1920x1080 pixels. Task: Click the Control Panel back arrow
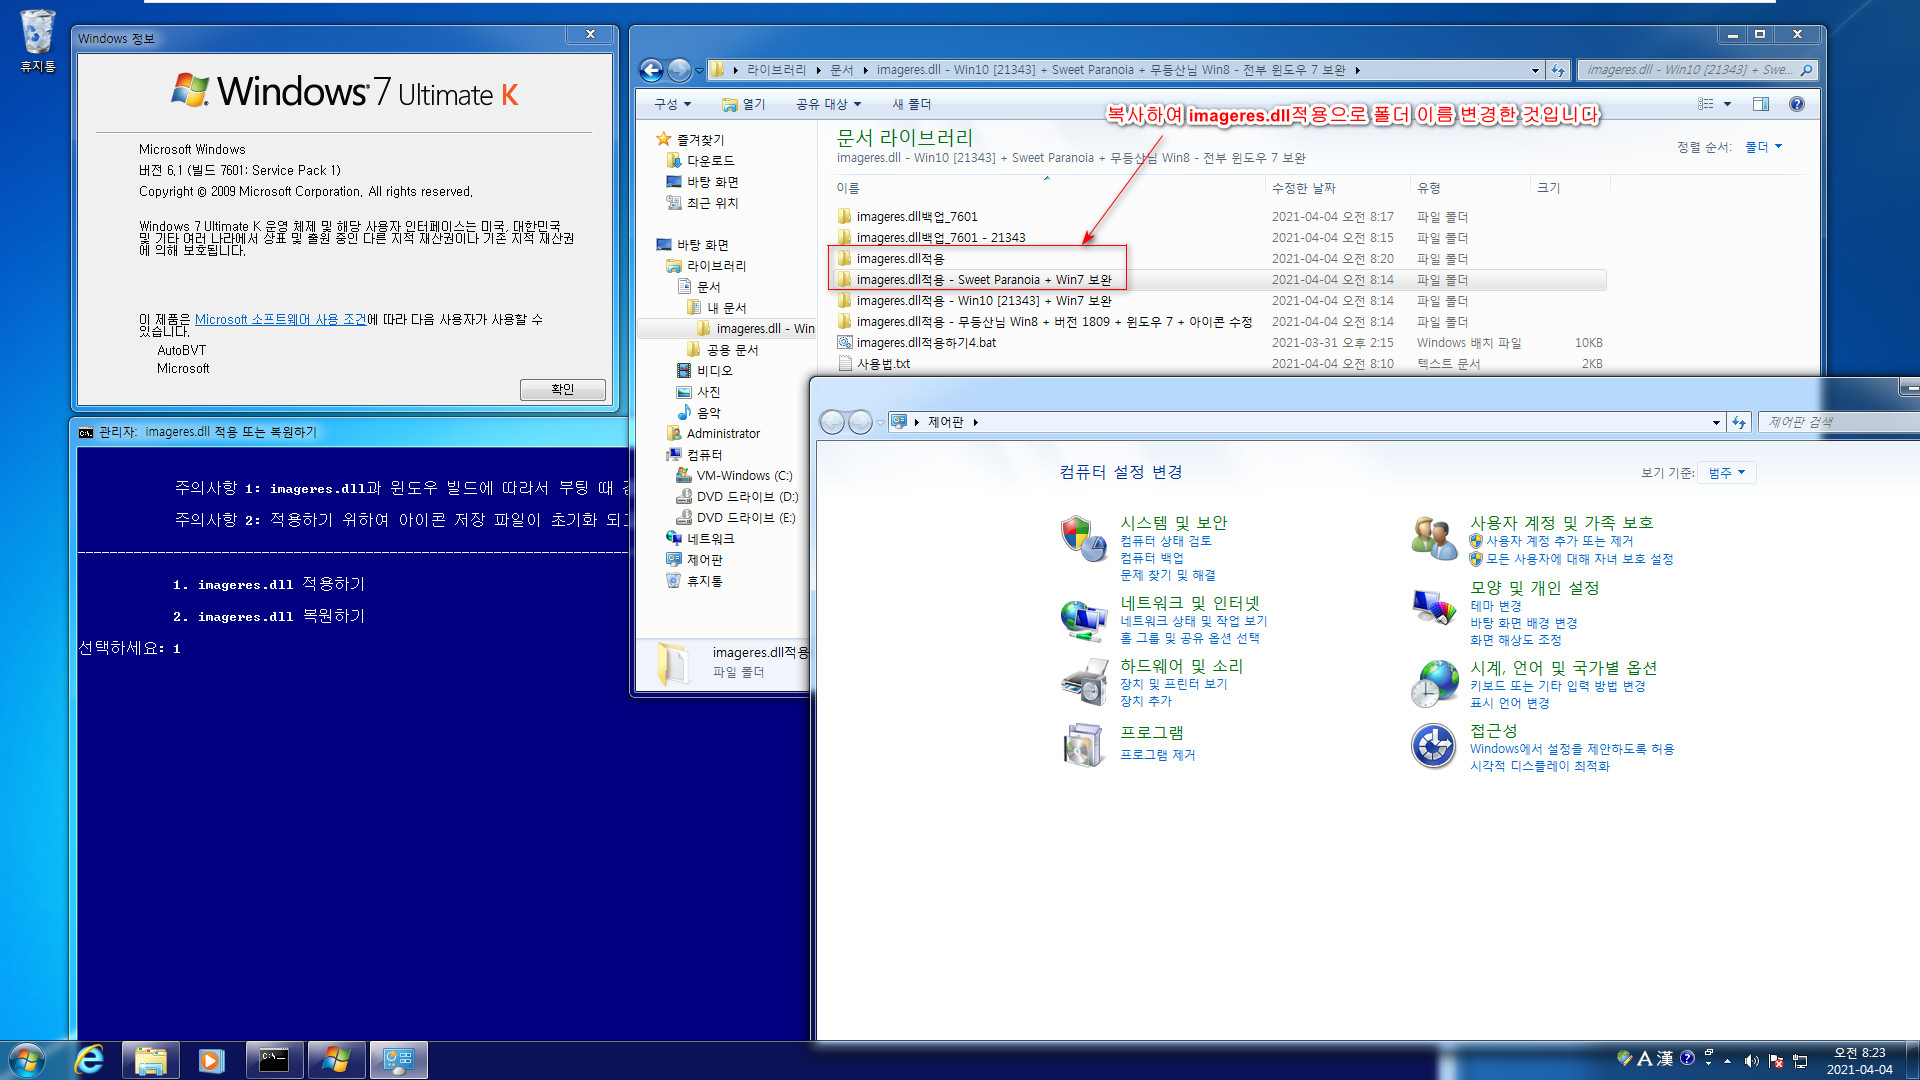pos(832,422)
